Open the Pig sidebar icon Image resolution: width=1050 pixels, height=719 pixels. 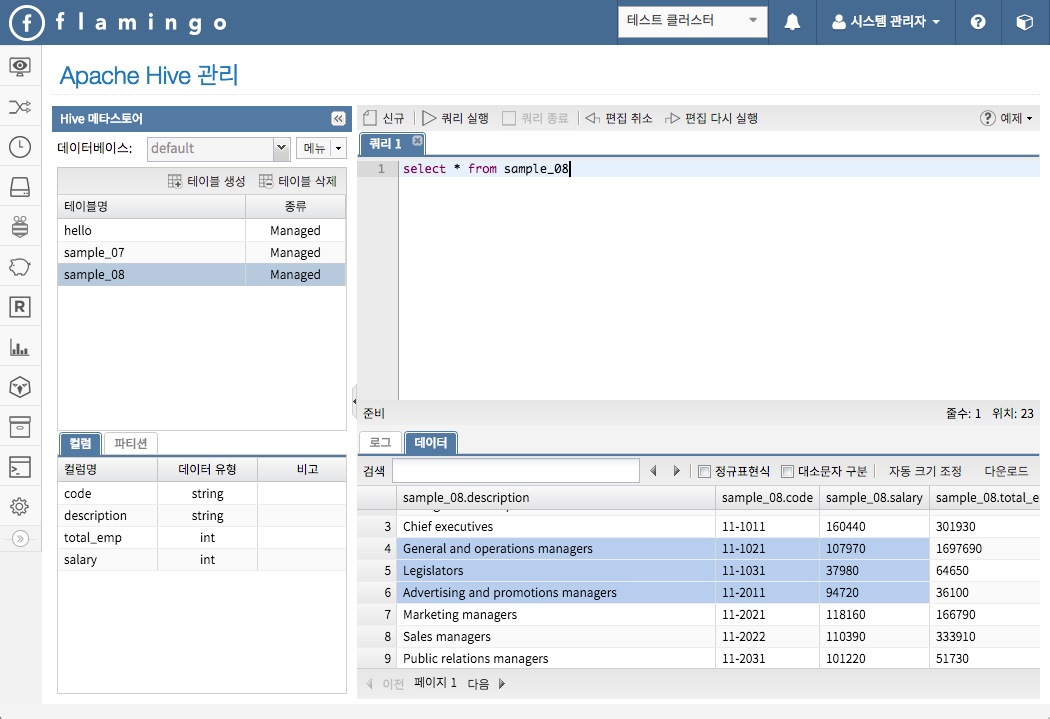coord(20,267)
